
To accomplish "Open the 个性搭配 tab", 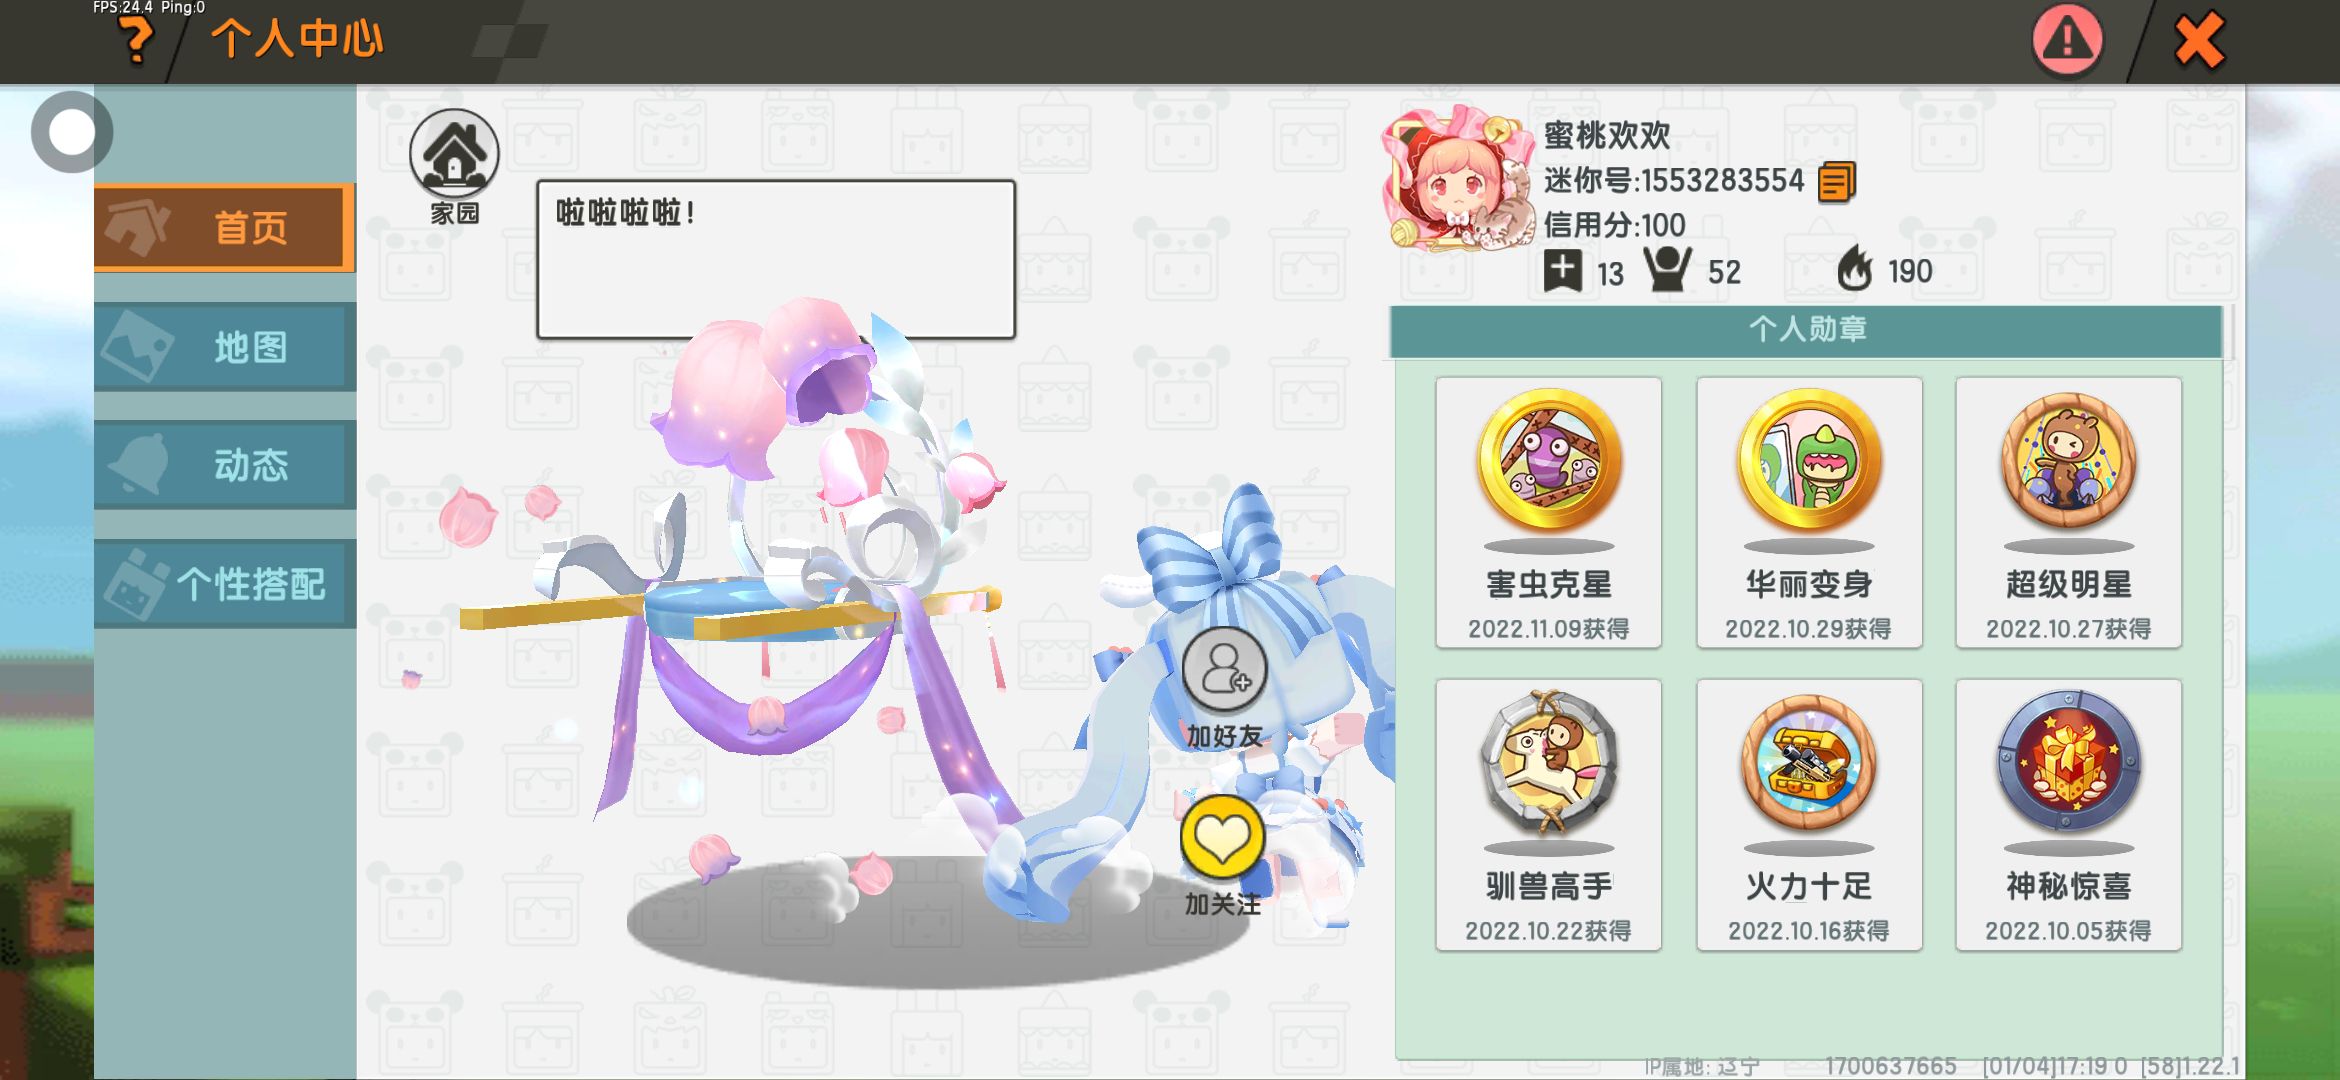I will (224, 584).
